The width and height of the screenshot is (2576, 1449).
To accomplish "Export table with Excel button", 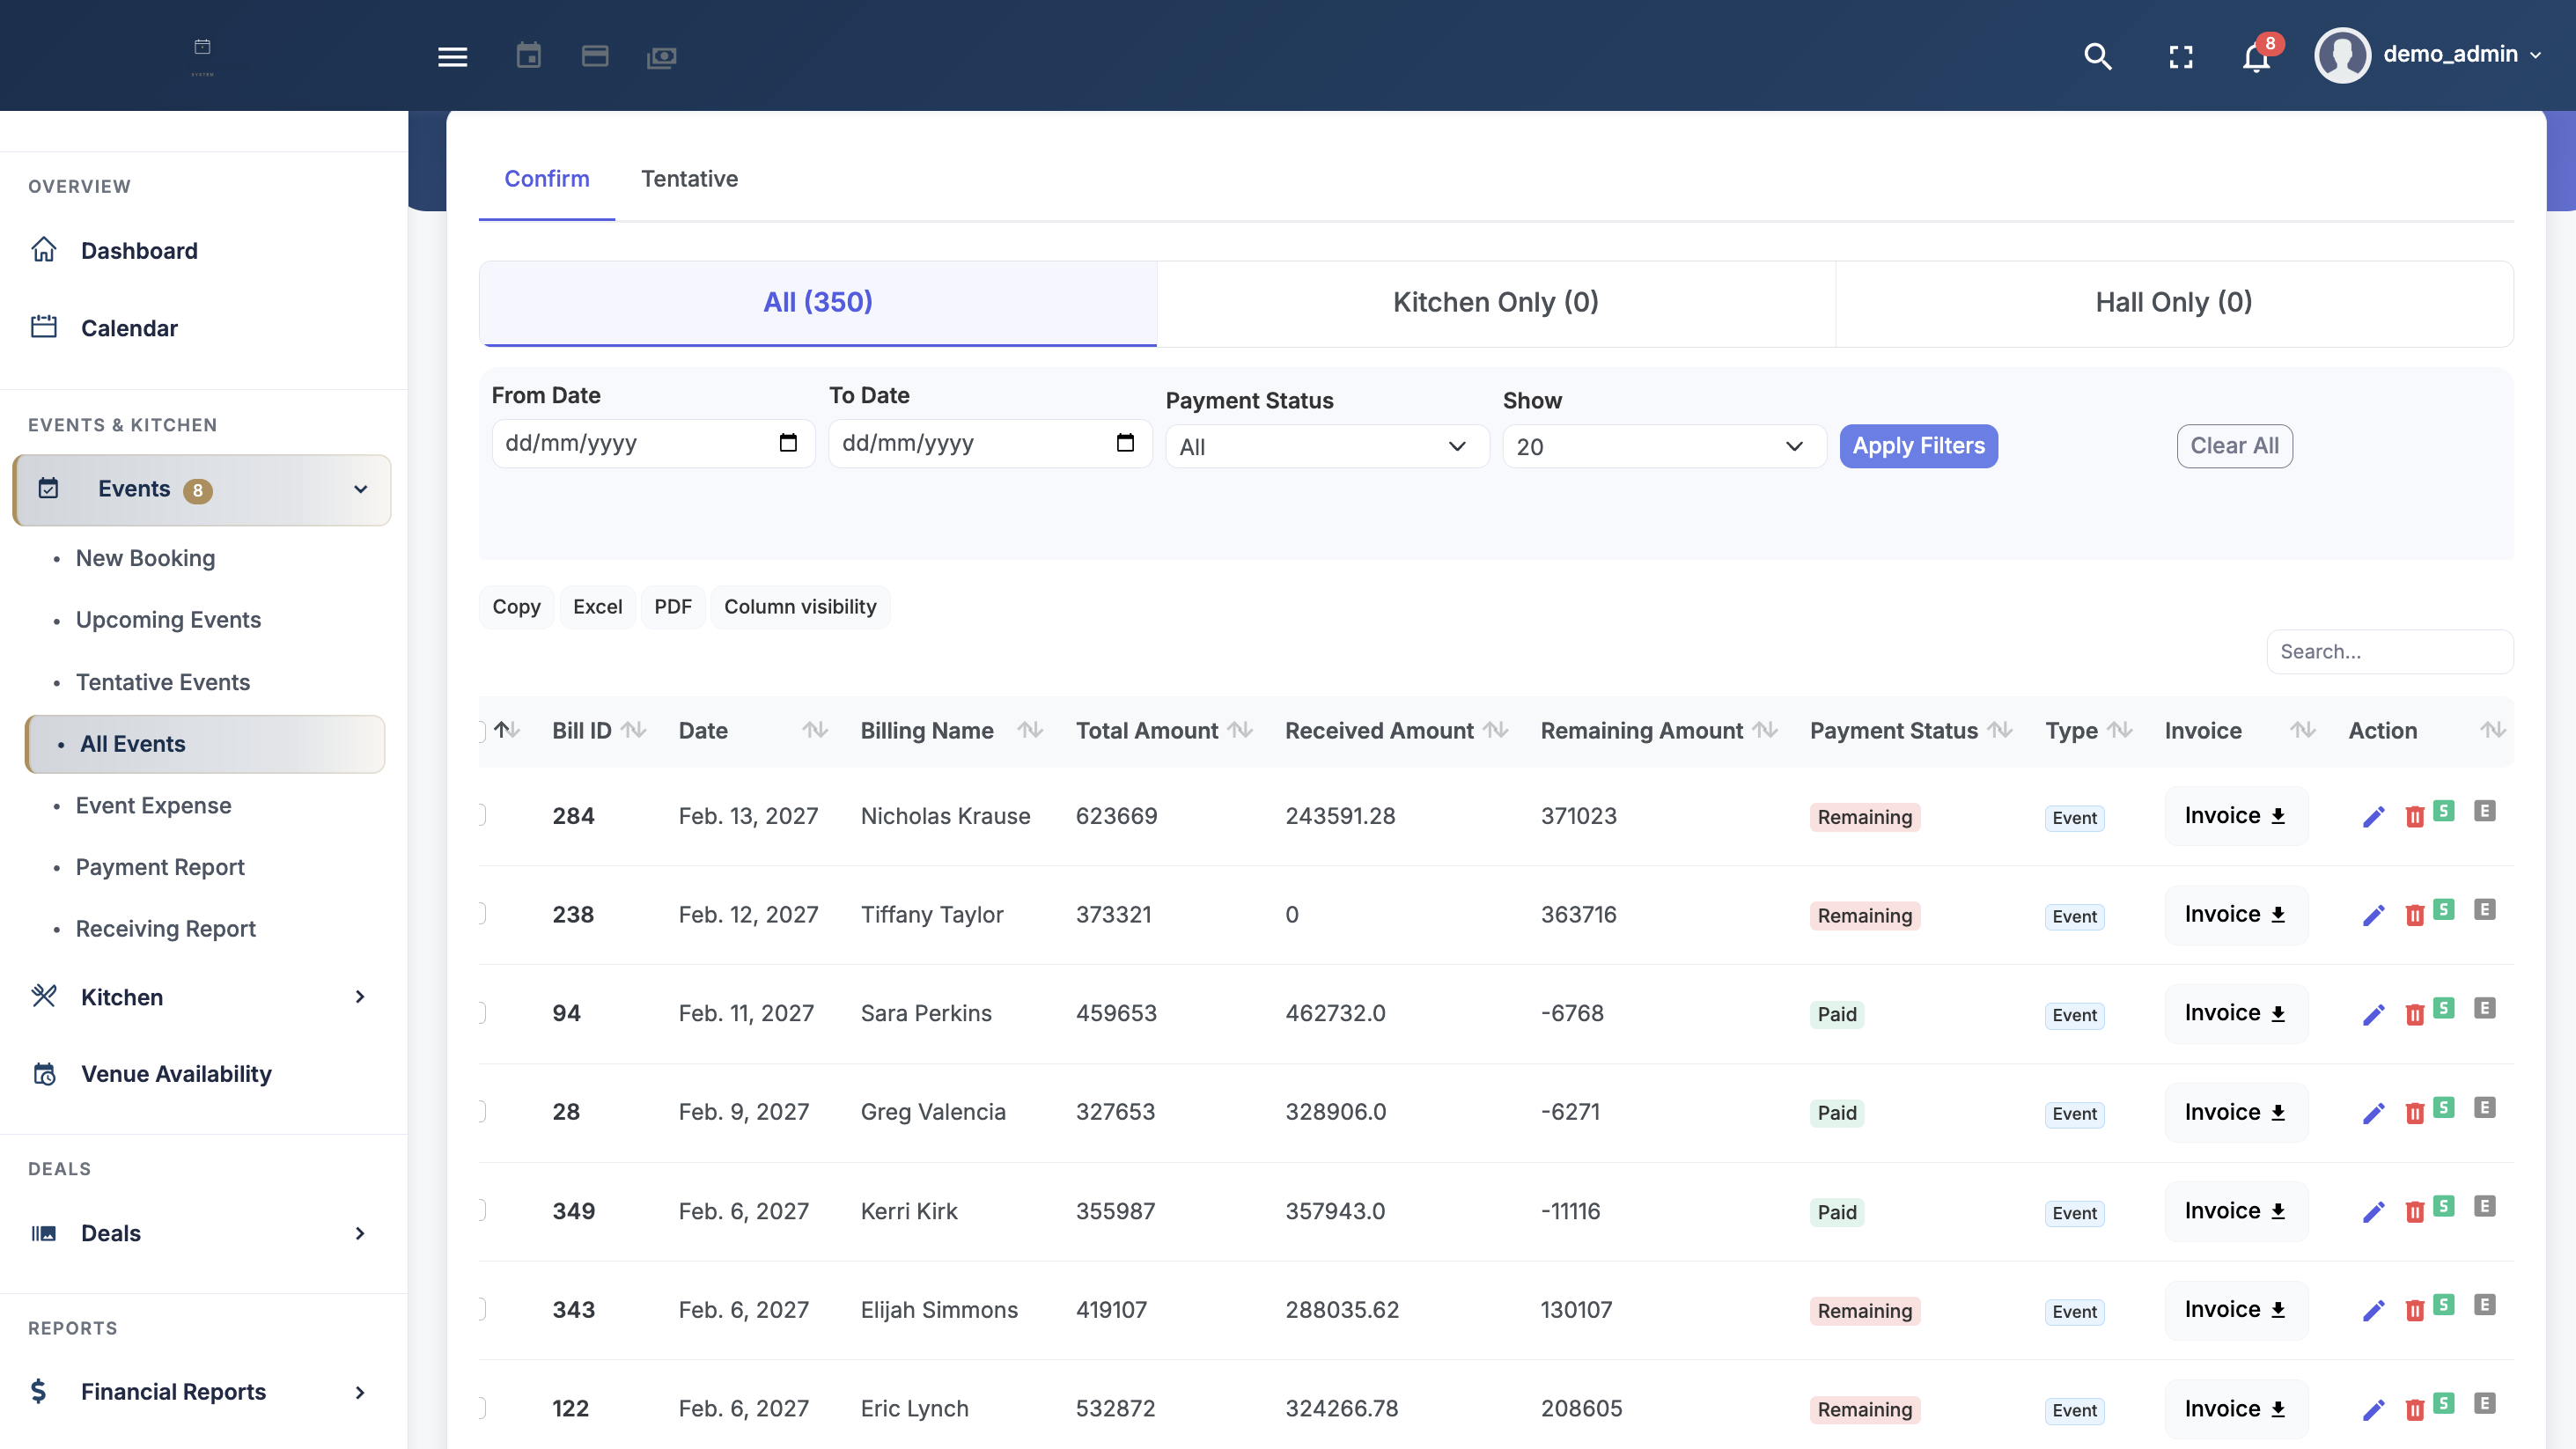I will (x=597, y=607).
